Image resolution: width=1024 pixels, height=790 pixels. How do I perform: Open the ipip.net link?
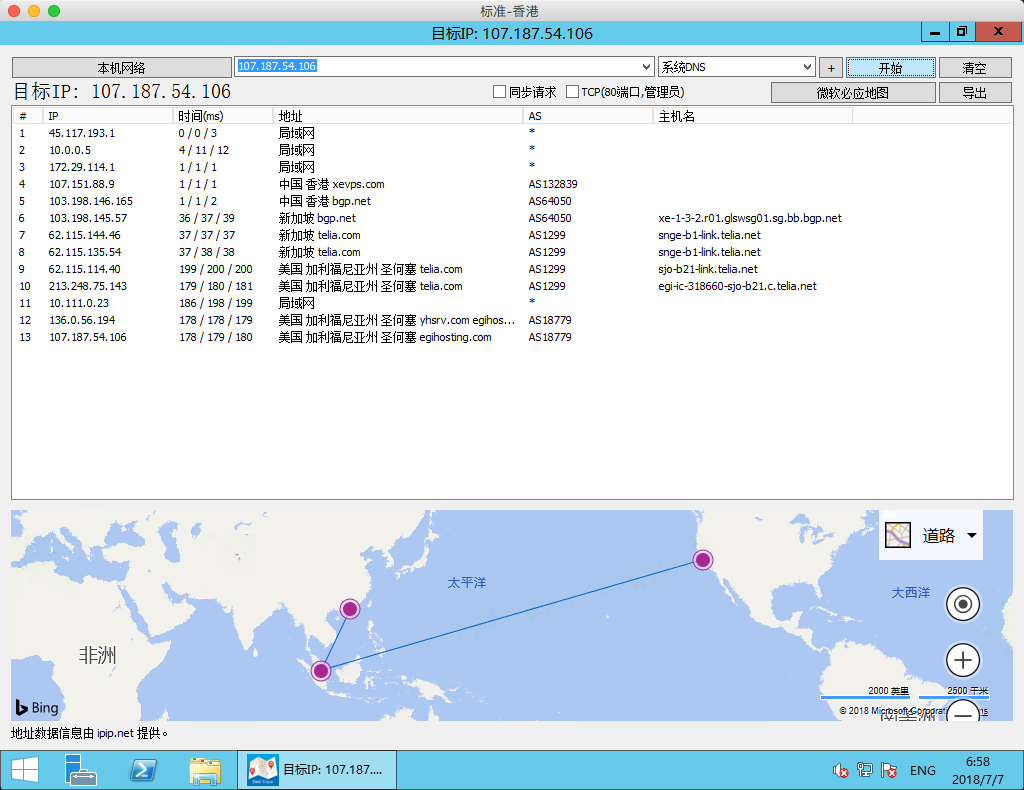pyautogui.click(x=115, y=733)
